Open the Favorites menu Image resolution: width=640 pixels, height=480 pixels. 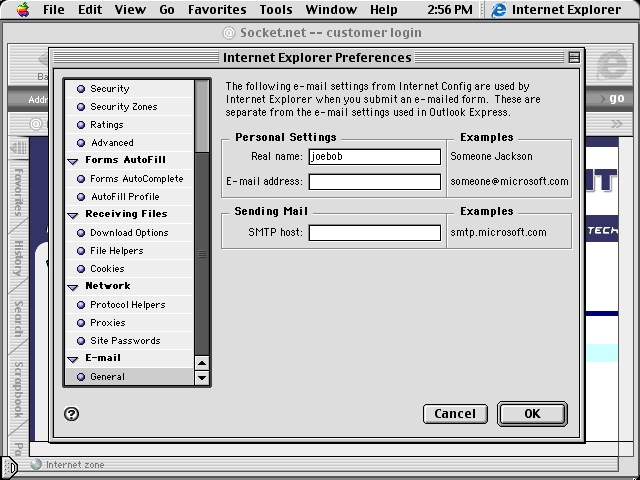[x=217, y=9]
